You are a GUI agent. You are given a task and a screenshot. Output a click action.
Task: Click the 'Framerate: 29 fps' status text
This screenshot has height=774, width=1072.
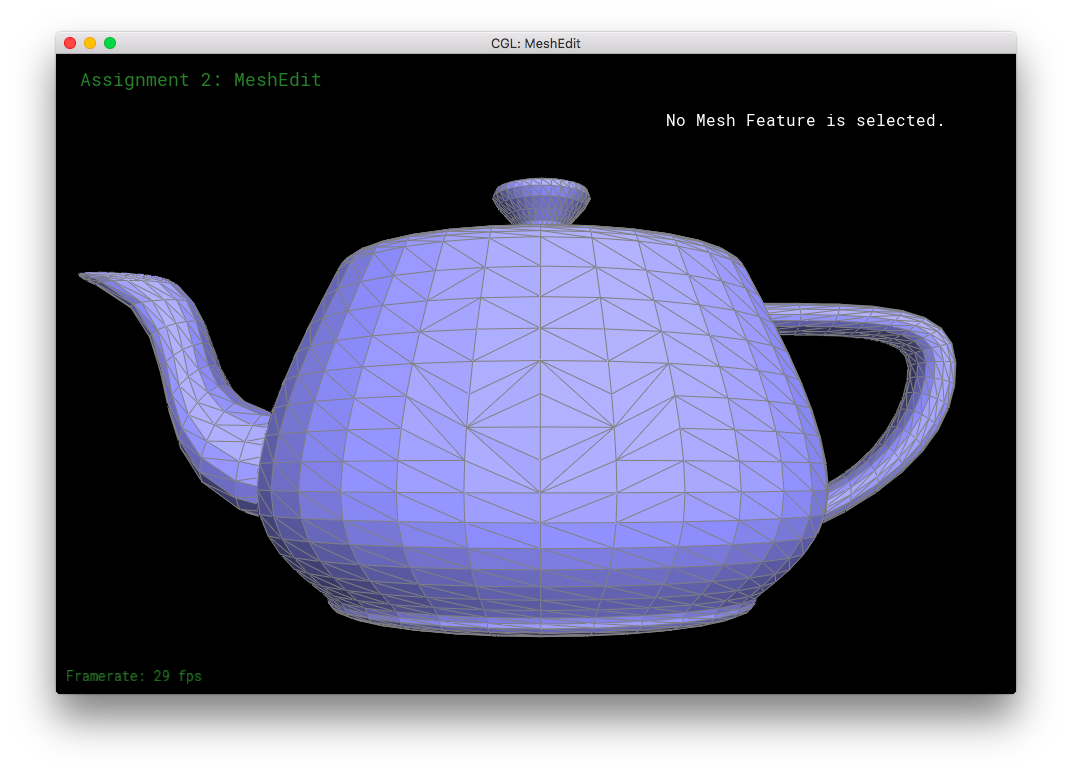[x=134, y=676]
